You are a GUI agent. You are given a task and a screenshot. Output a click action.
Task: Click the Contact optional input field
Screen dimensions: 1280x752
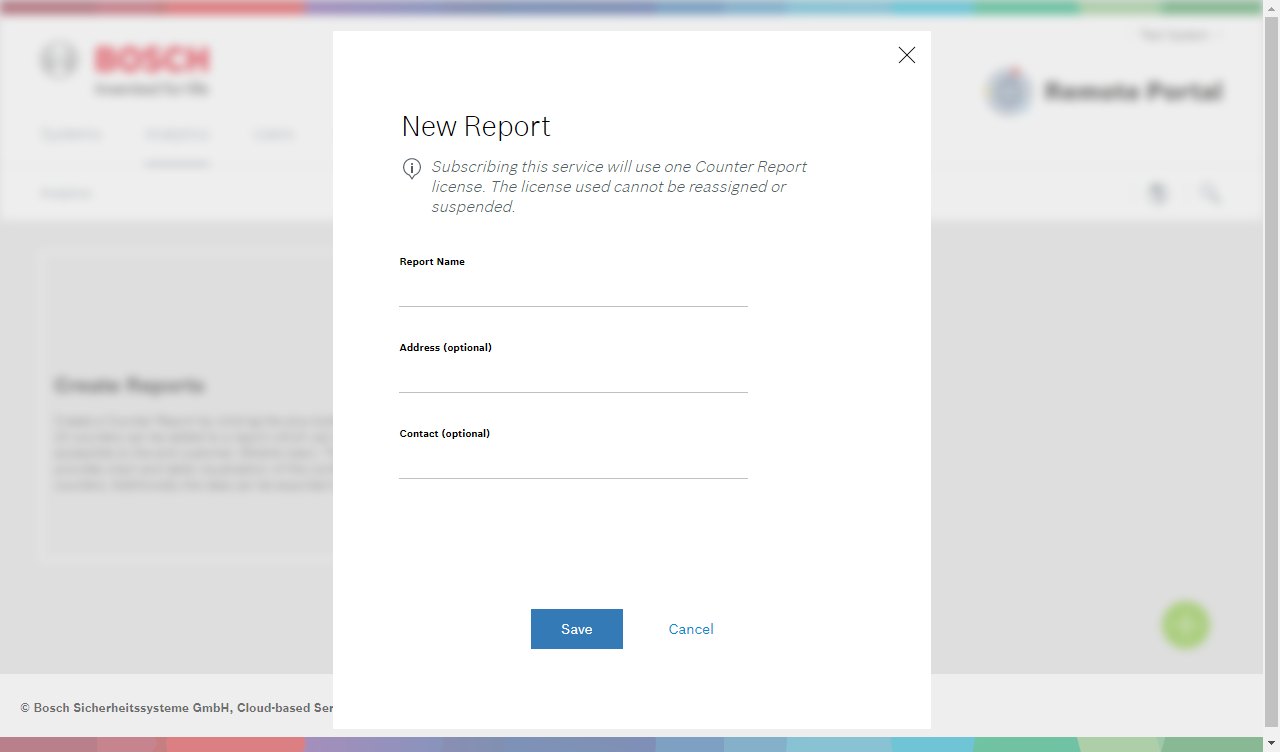pos(573,467)
